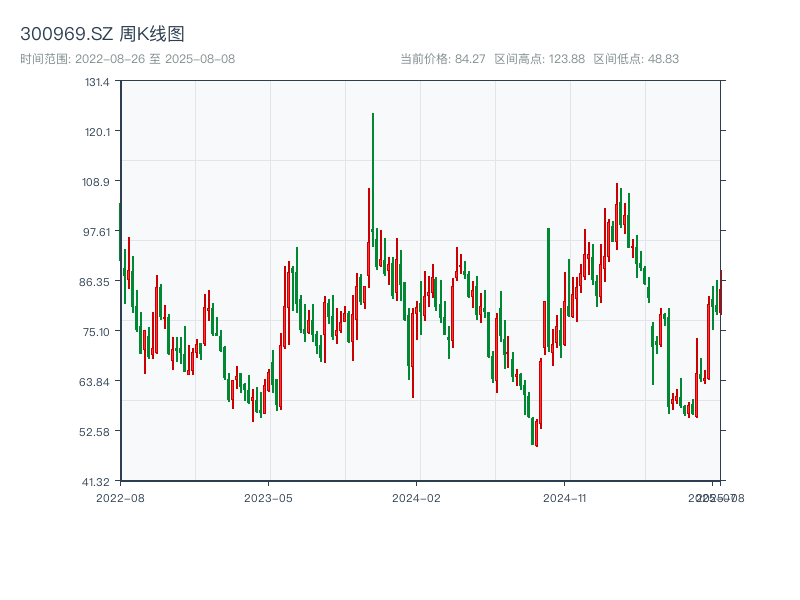The height and width of the screenshot is (600, 800).
Task: Click the tallest green candlestick at the peak
Action: (373, 180)
